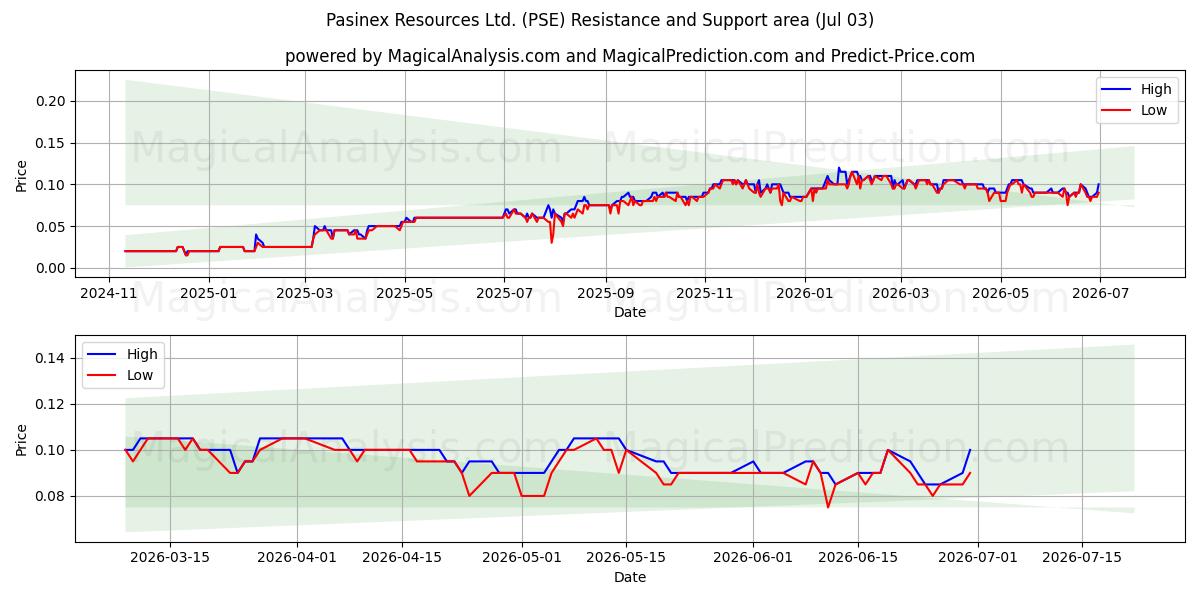Click the 'Date' x-axis label under bottom chart
The height and width of the screenshot is (600, 1200).
click(x=630, y=577)
